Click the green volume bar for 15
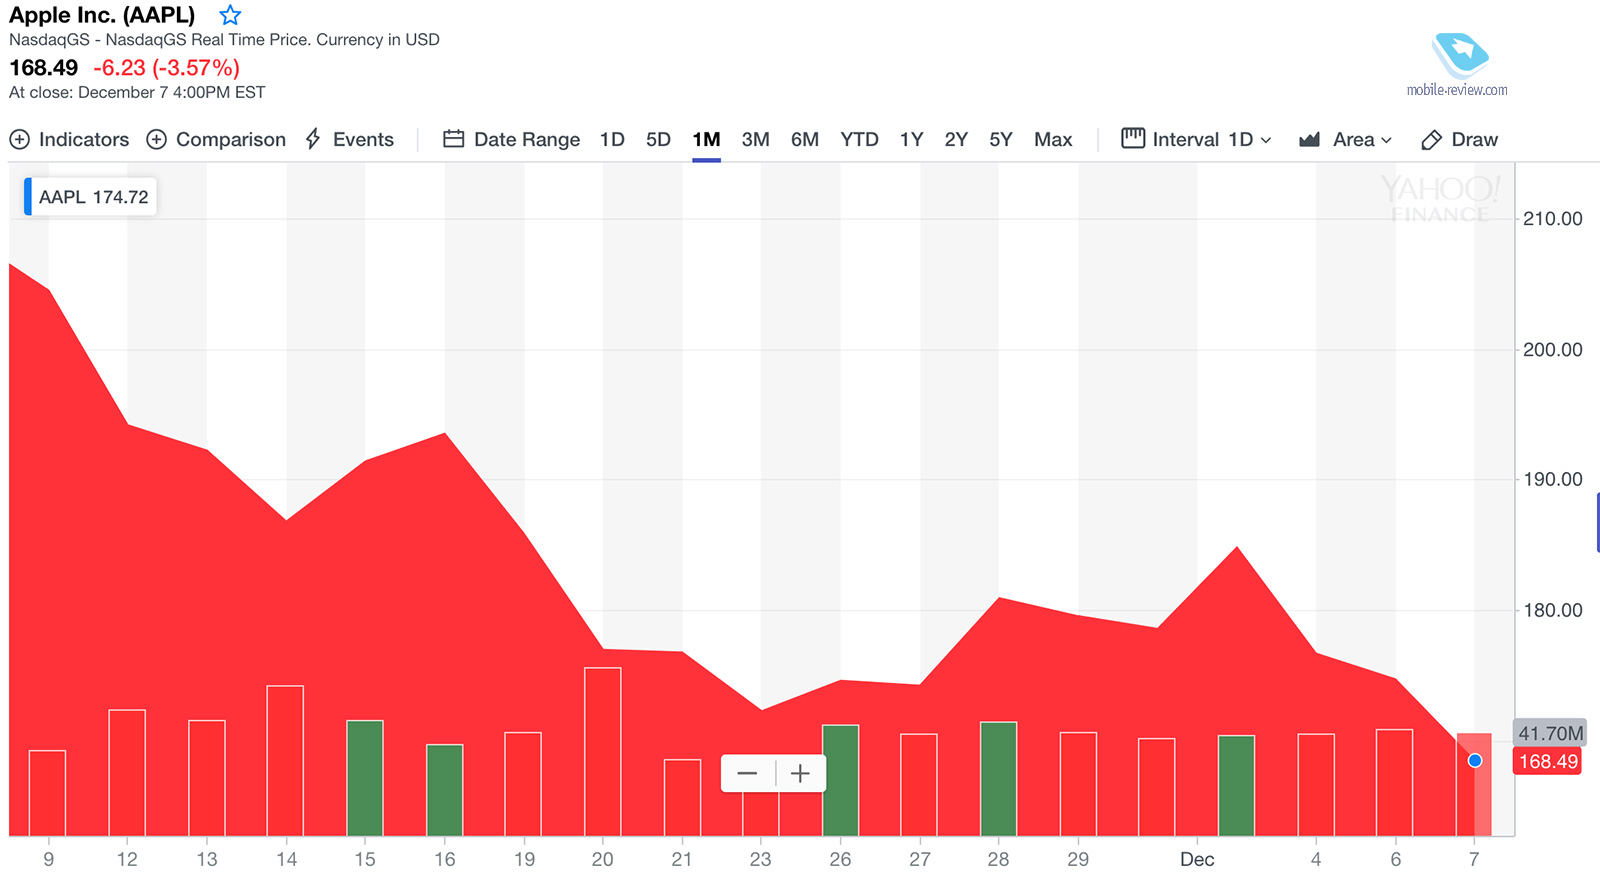 365,778
